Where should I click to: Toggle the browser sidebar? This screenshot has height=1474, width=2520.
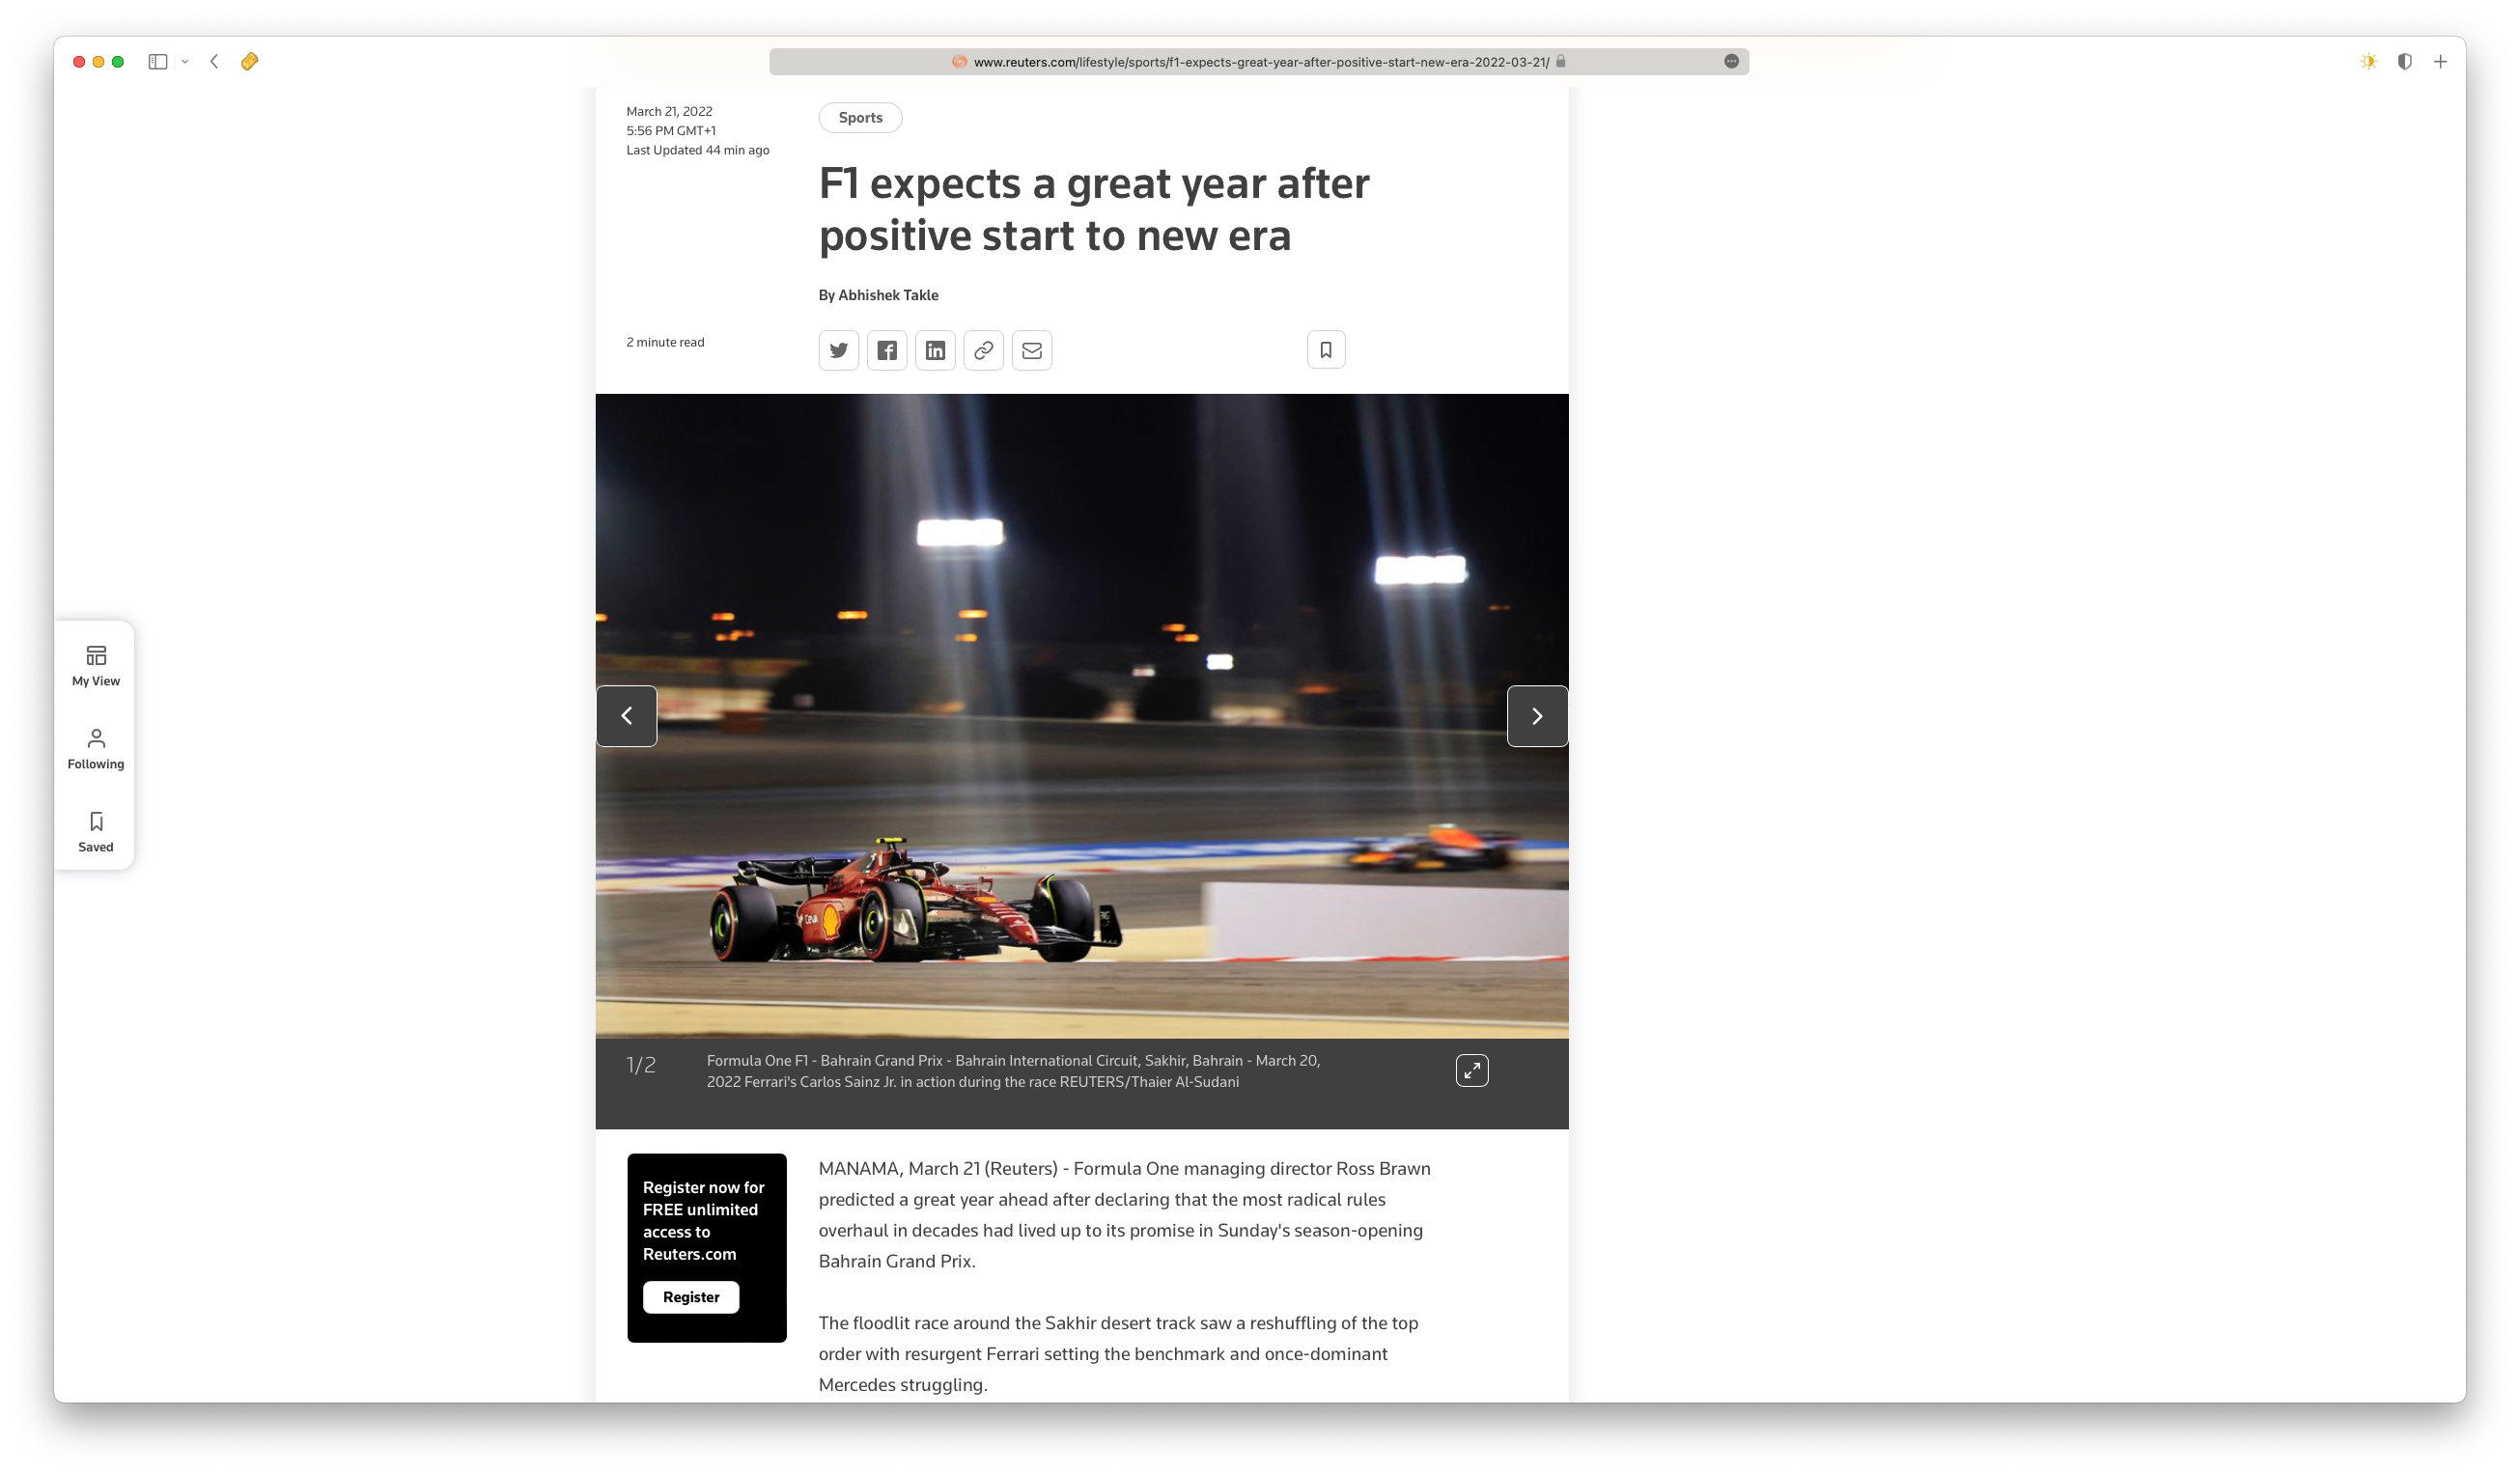(x=157, y=62)
